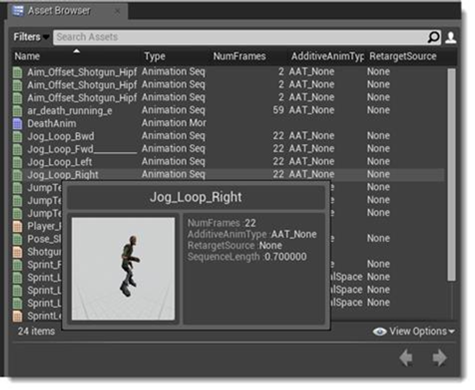Click the Jog_Loop_Left sequence icon
This screenshot has width=475, height=390.
click(17, 162)
